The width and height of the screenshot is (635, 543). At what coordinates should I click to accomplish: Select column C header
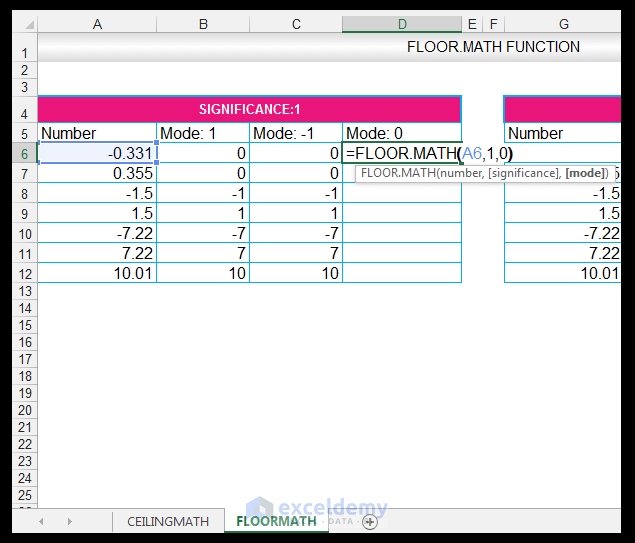pos(296,24)
